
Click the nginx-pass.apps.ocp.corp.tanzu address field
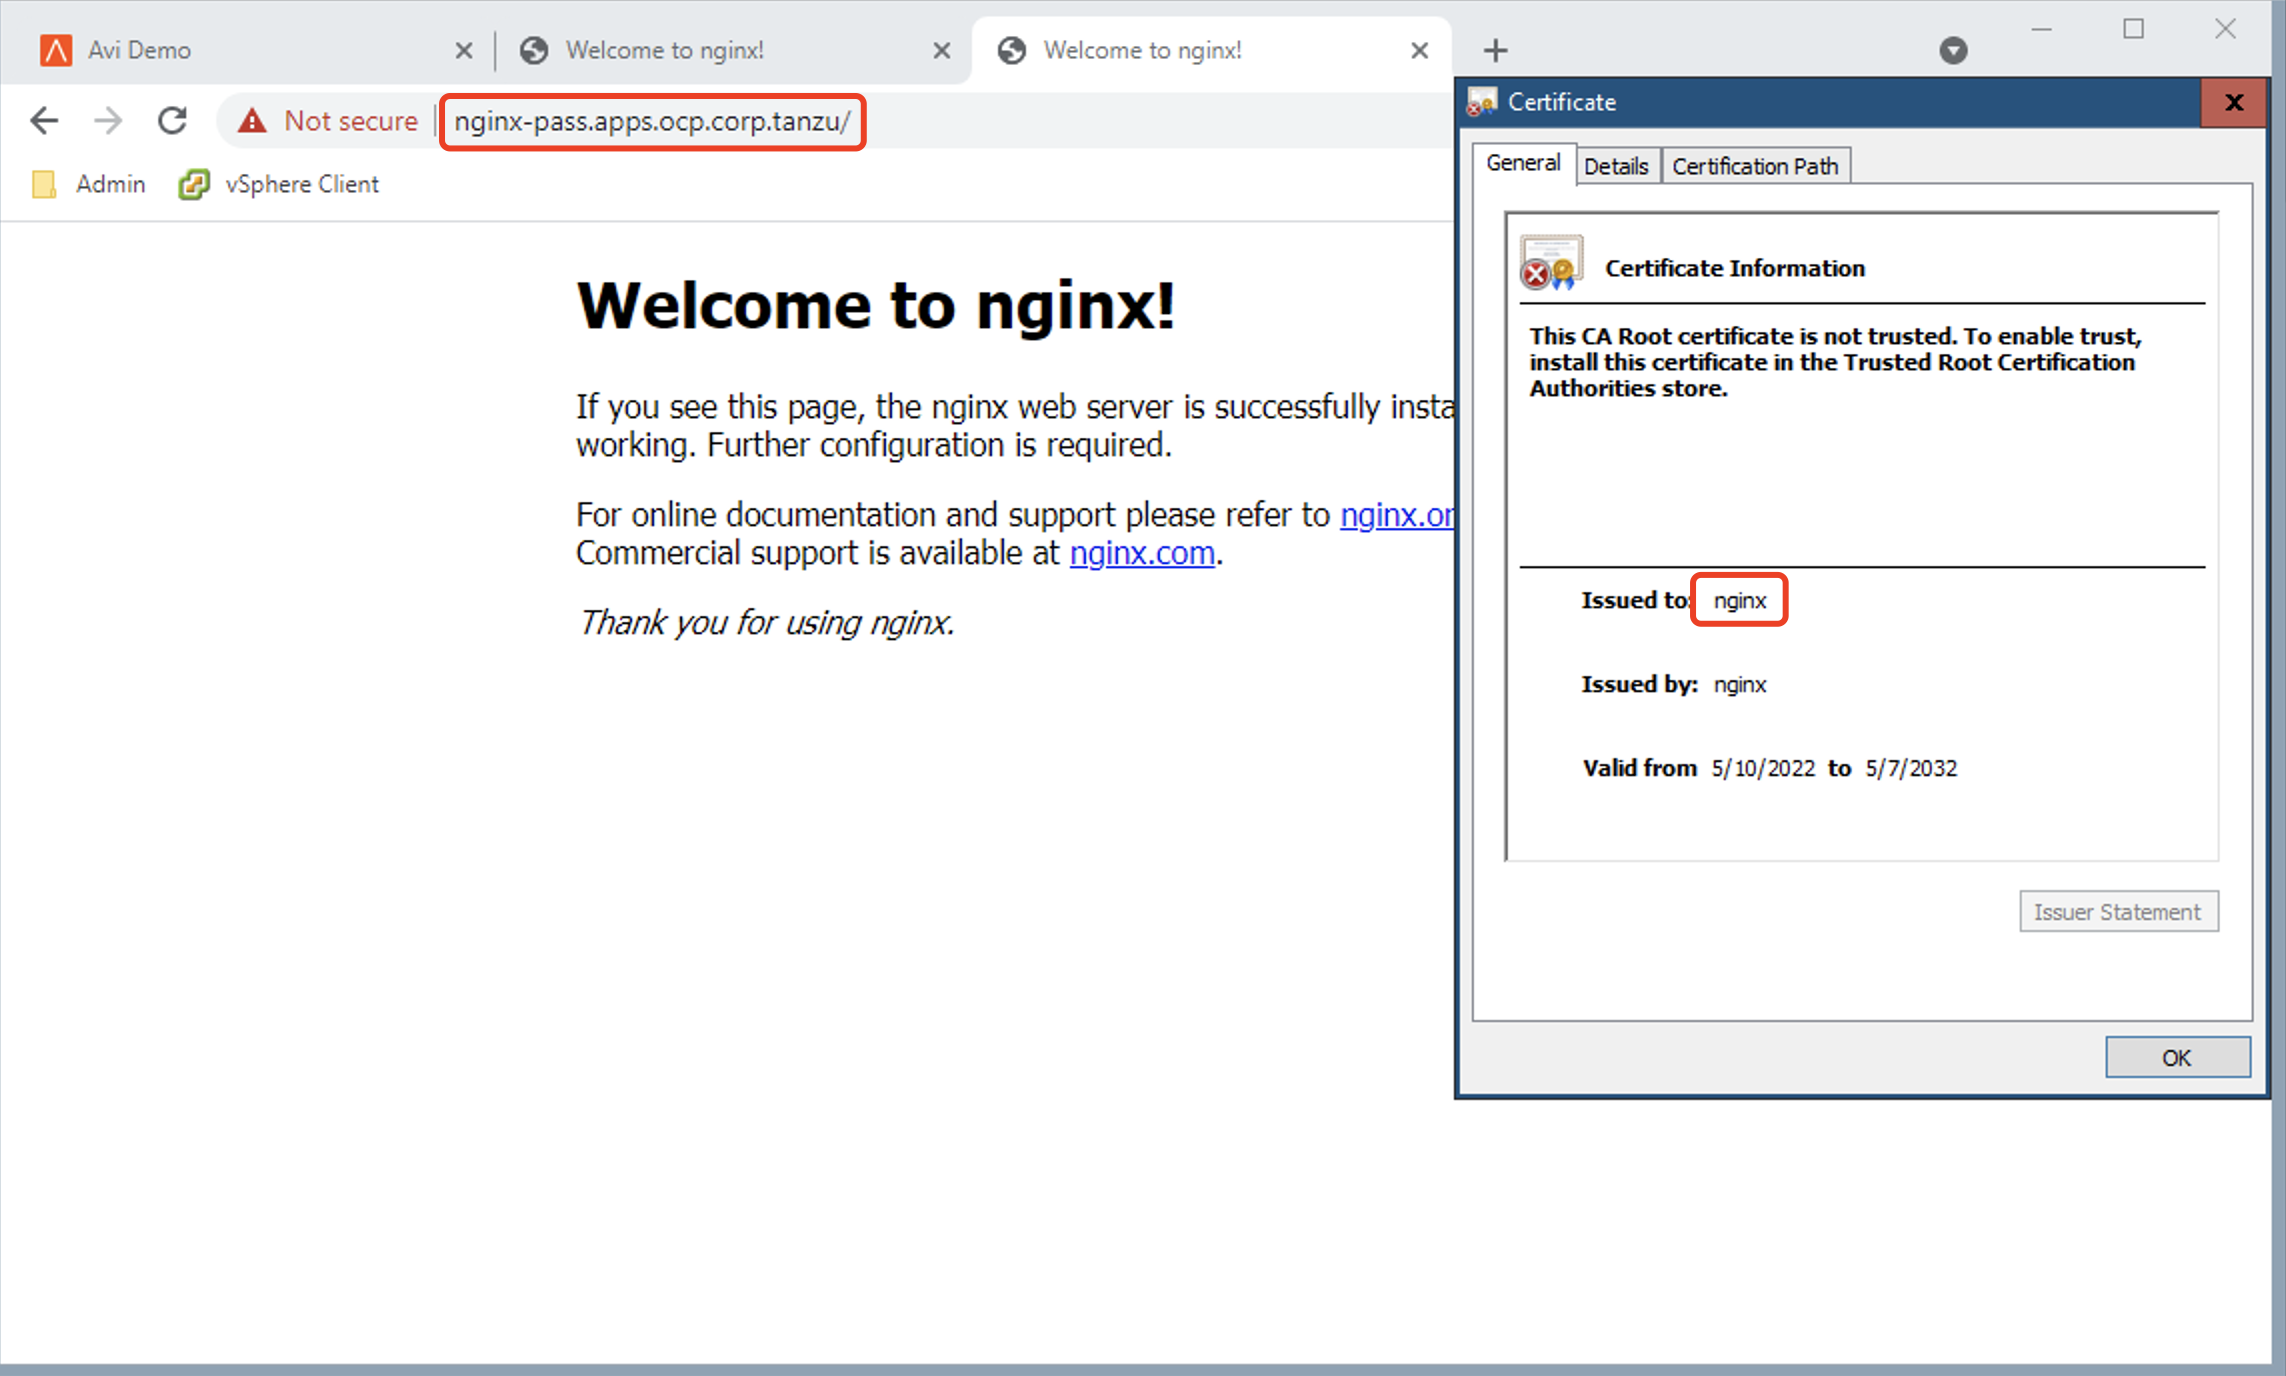[x=652, y=121]
